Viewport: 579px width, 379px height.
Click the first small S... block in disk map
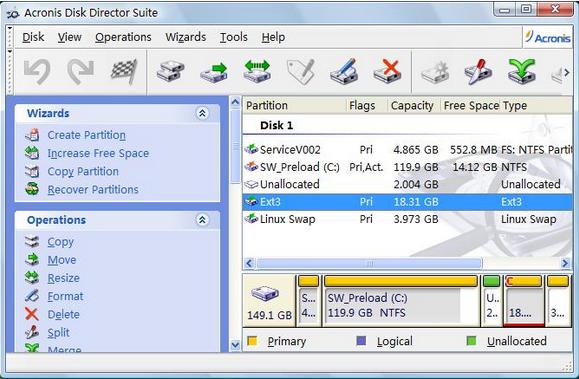click(308, 300)
